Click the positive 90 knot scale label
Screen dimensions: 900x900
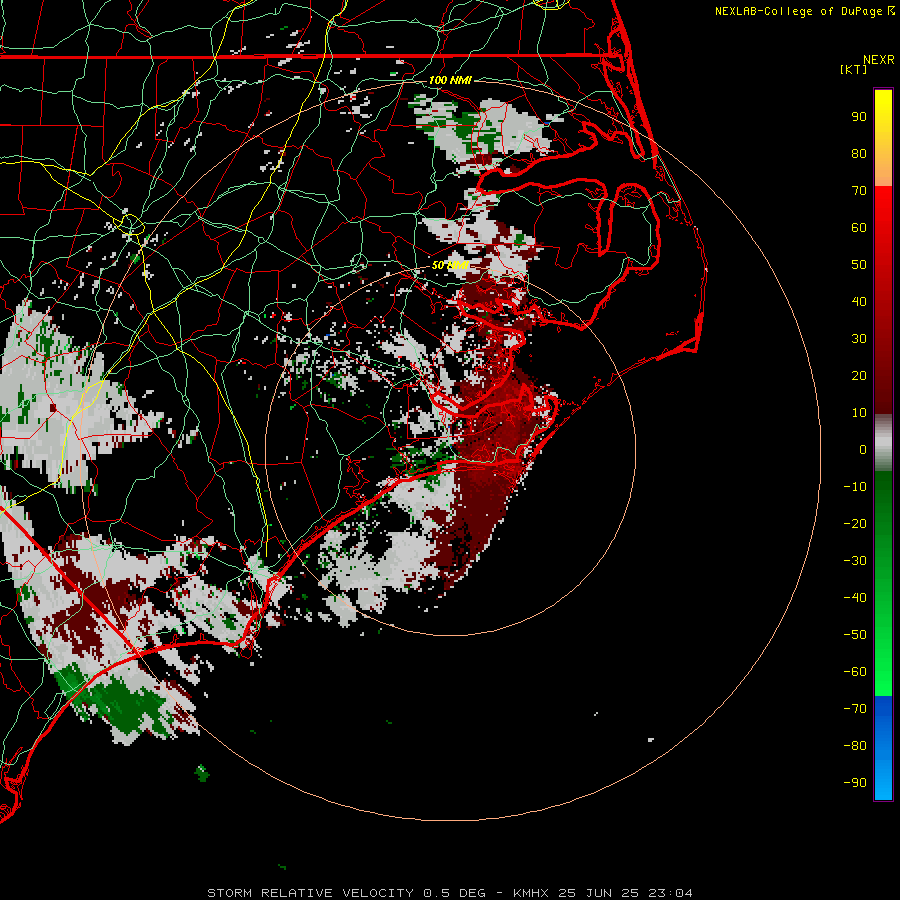pos(859,117)
